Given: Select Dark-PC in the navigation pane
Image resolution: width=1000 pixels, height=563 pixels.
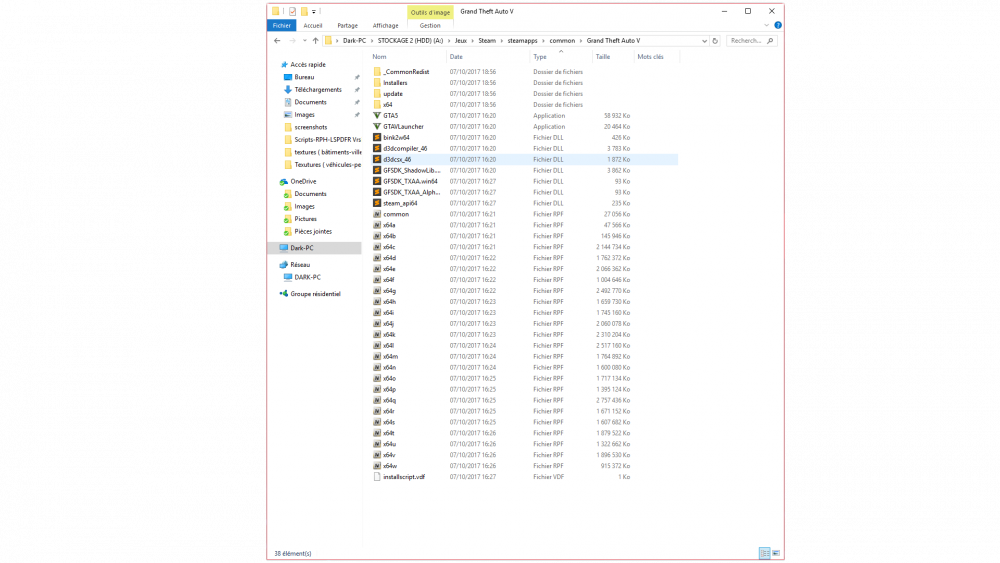Looking at the screenshot, I should 301,248.
